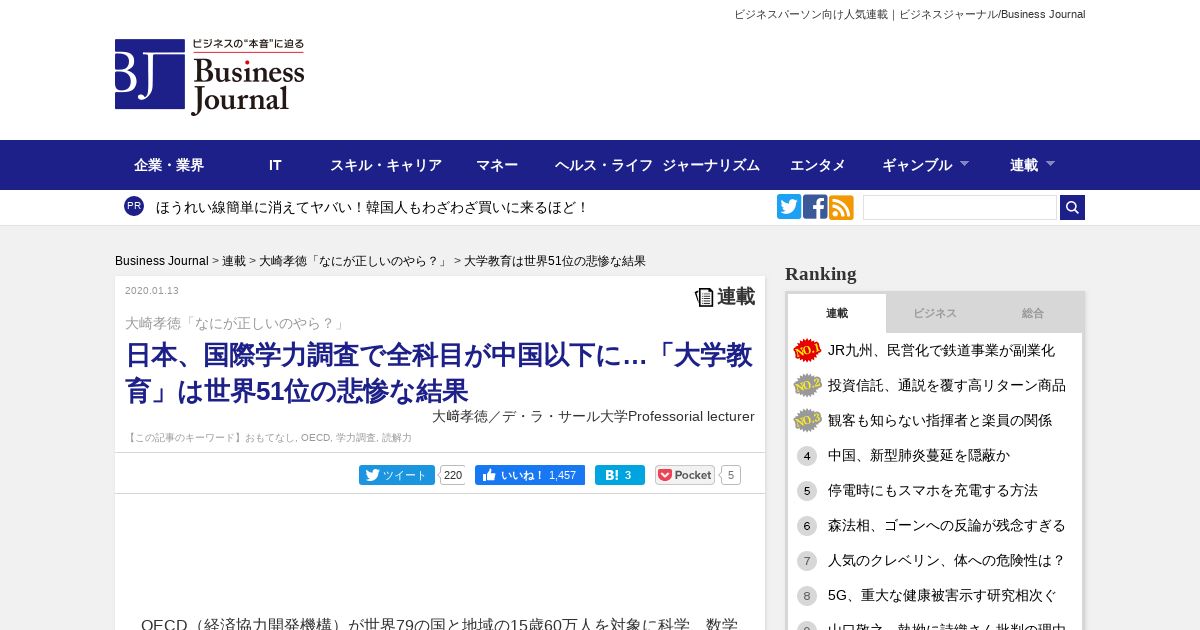The width and height of the screenshot is (1200, 630).
Task: Open the ジャーナリズム menu item
Action: pyautogui.click(x=711, y=165)
